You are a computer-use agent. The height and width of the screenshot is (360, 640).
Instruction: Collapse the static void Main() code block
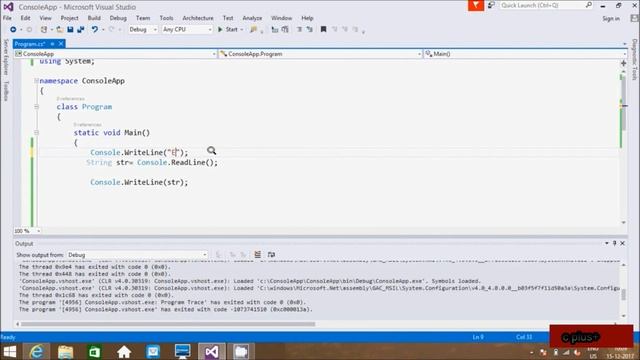[x=36, y=133]
